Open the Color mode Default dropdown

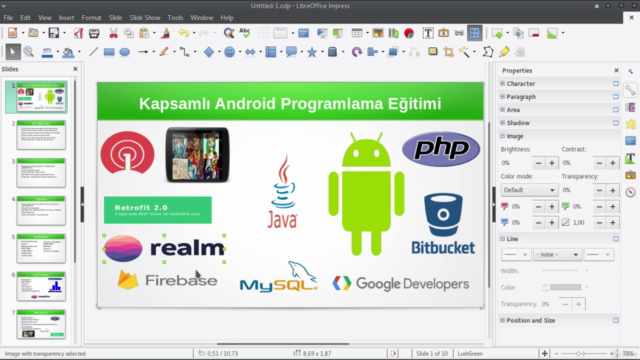point(529,190)
